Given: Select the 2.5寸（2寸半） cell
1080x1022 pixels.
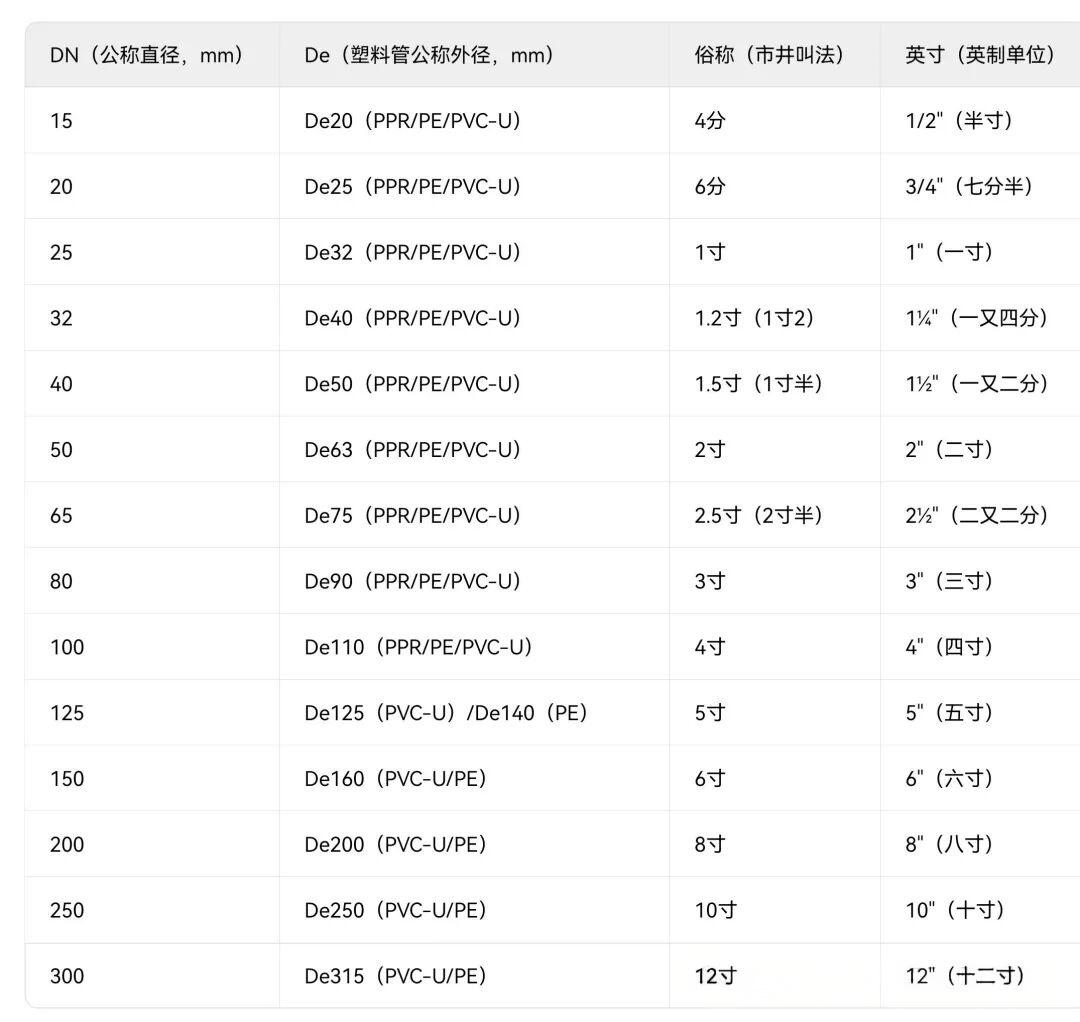Looking at the screenshot, I should (x=759, y=516).
